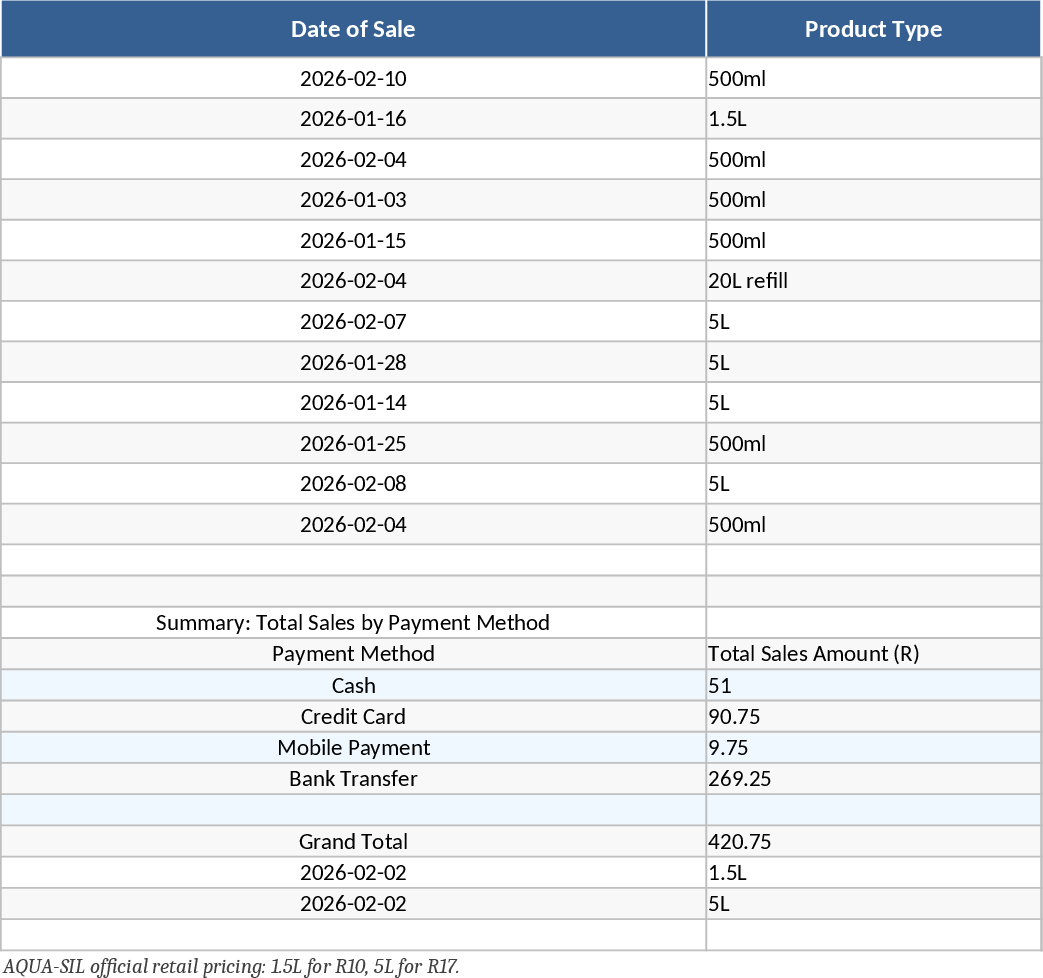Click the Date of Sale column header
This screenshot has width=1043, height=978.
(353, 29)
